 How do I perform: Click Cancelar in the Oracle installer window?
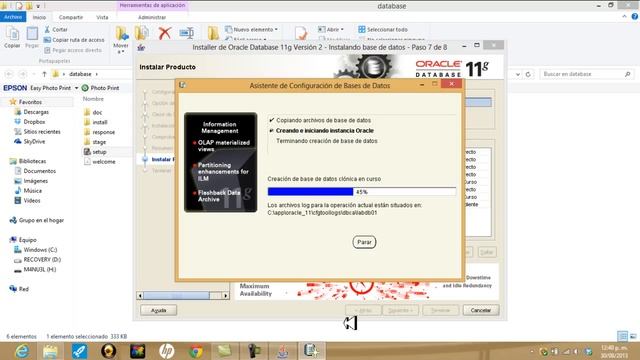tap(480, 310)
